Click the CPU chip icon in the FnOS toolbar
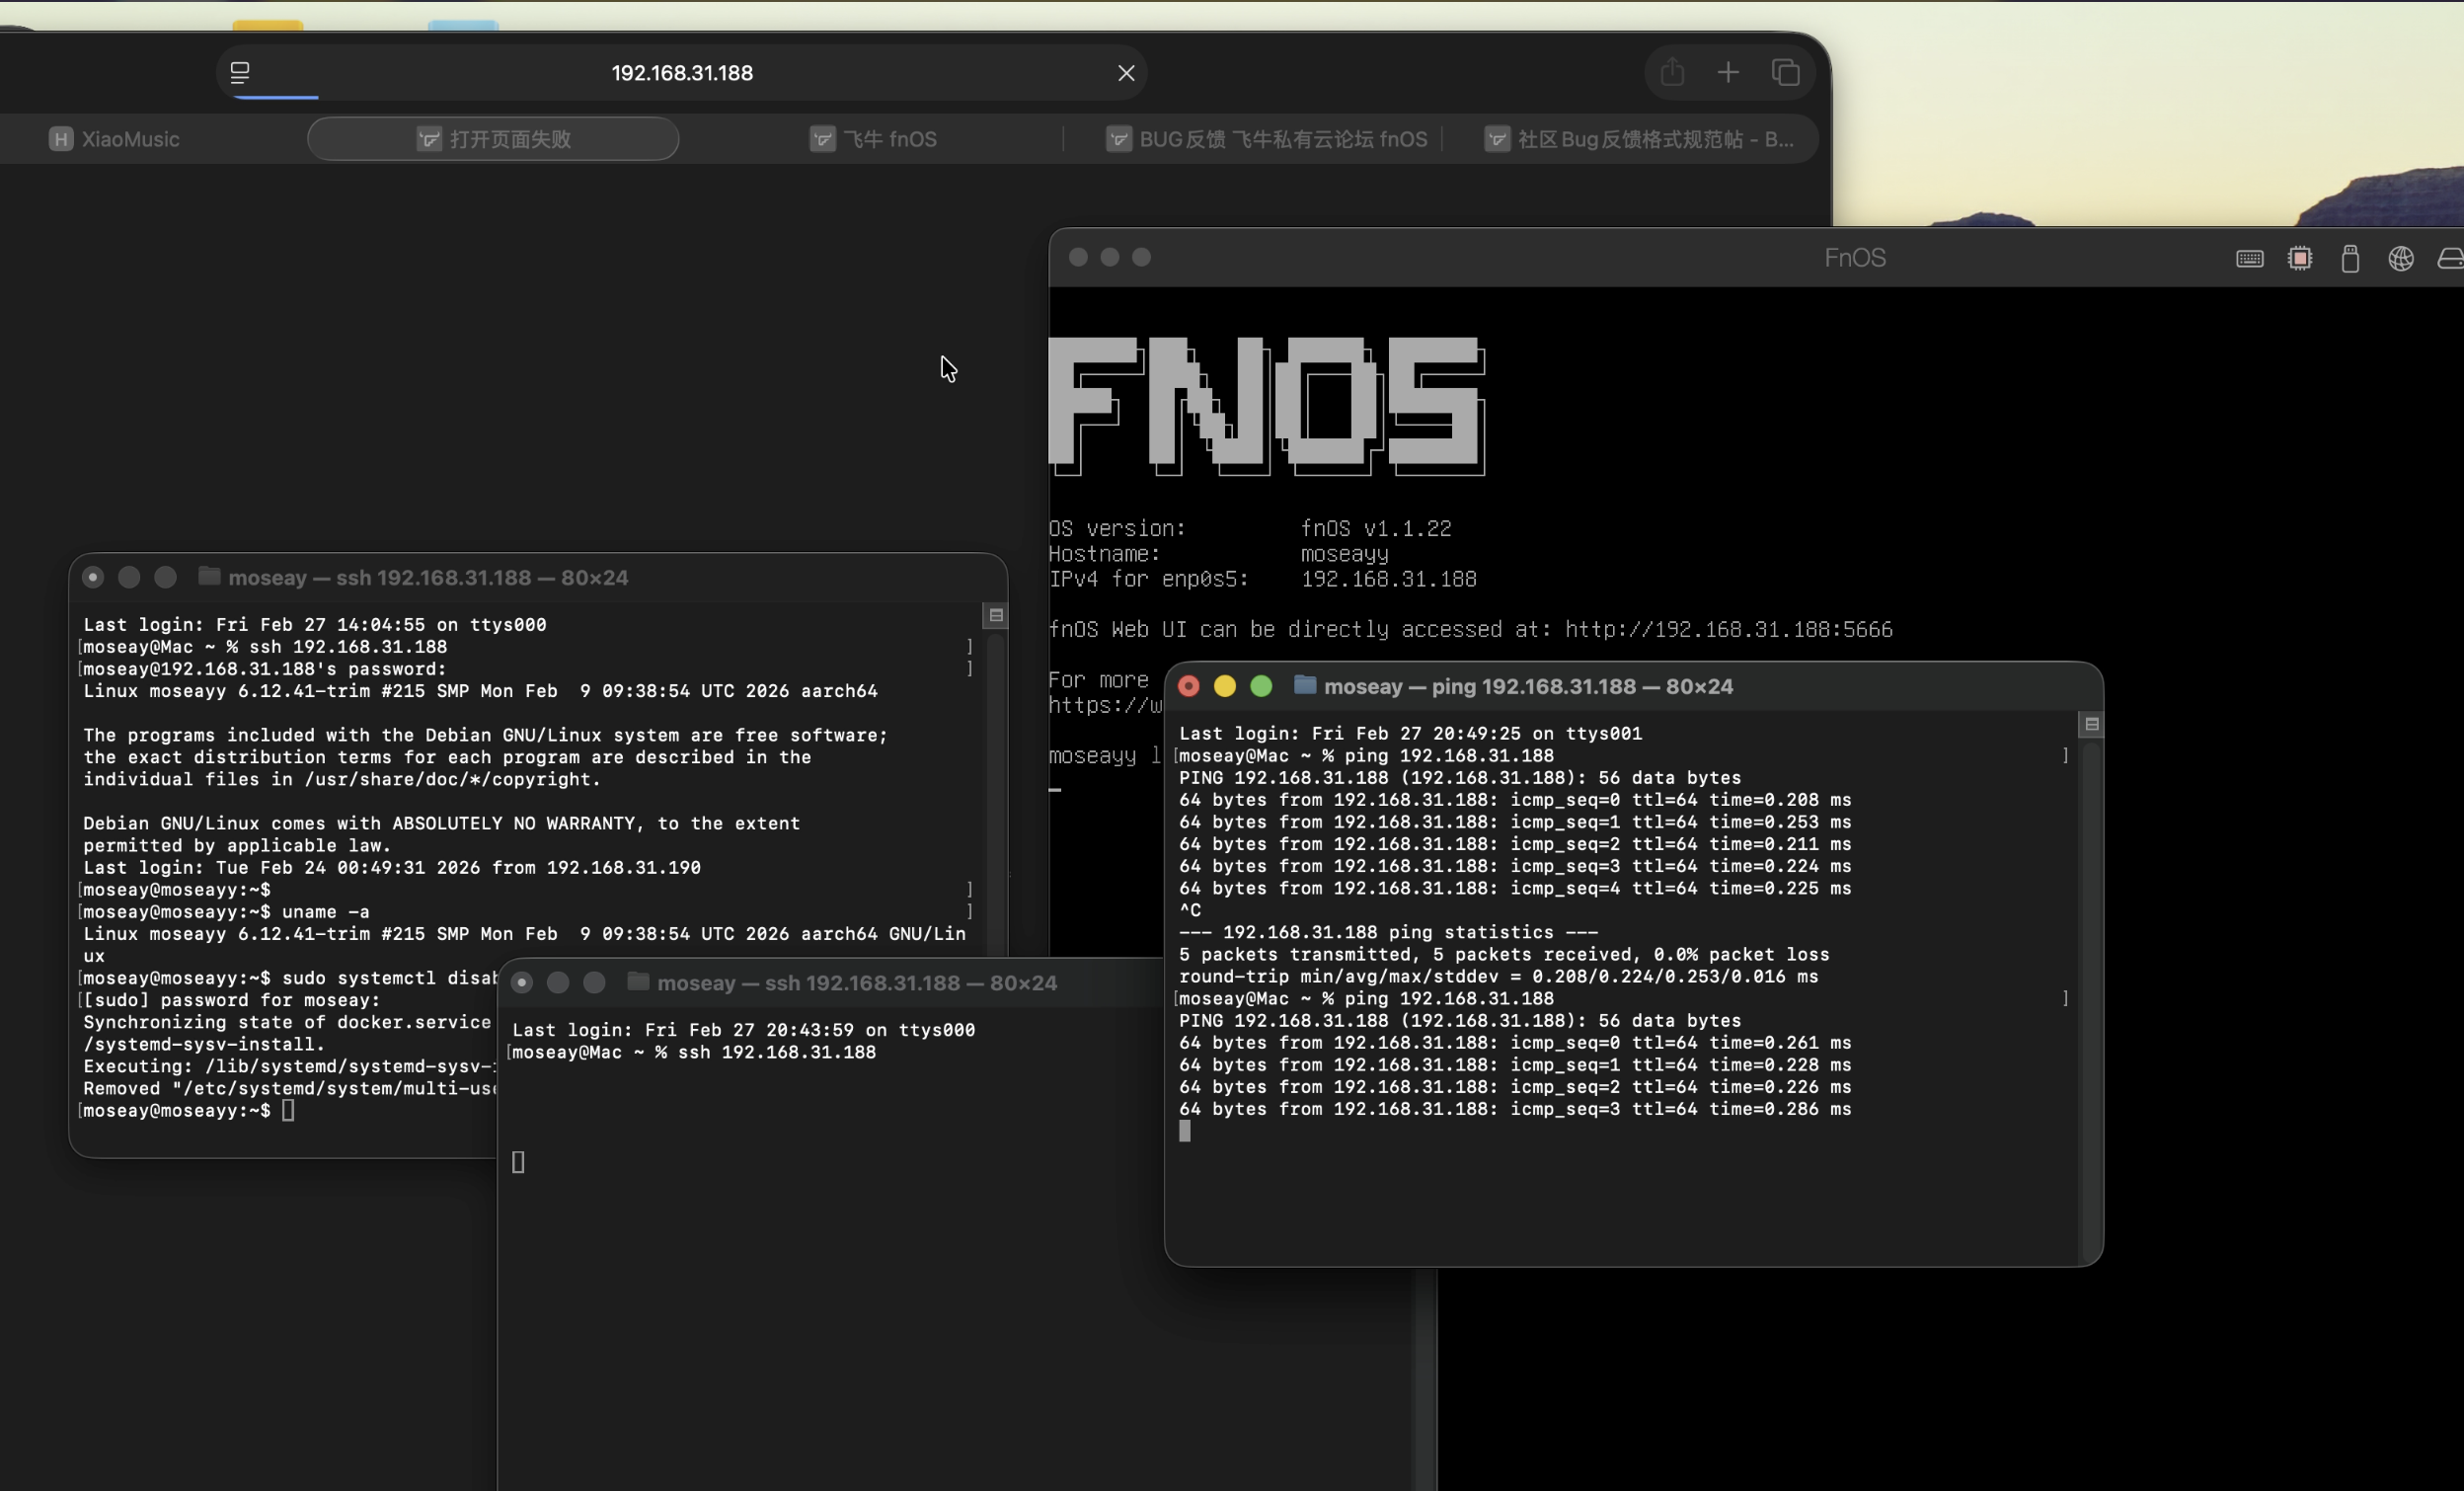 [x=2299, y=259]
